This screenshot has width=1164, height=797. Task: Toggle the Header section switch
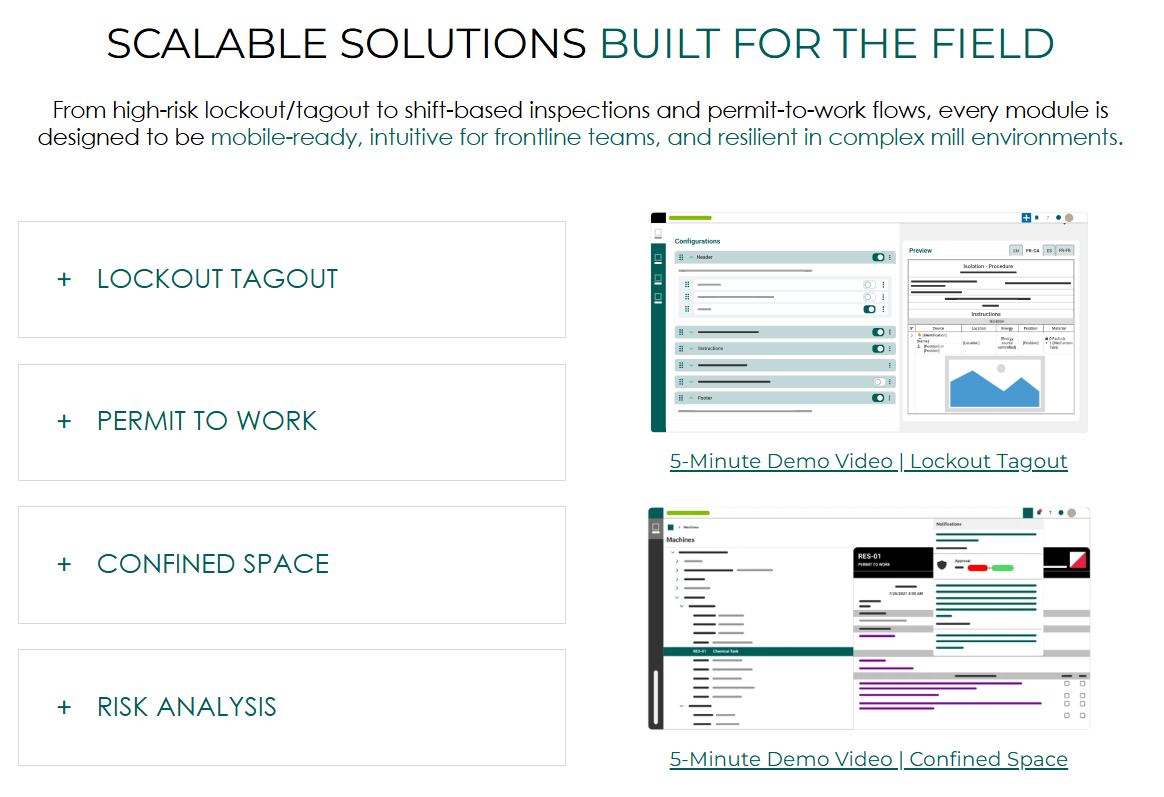[x=877, y=257]
